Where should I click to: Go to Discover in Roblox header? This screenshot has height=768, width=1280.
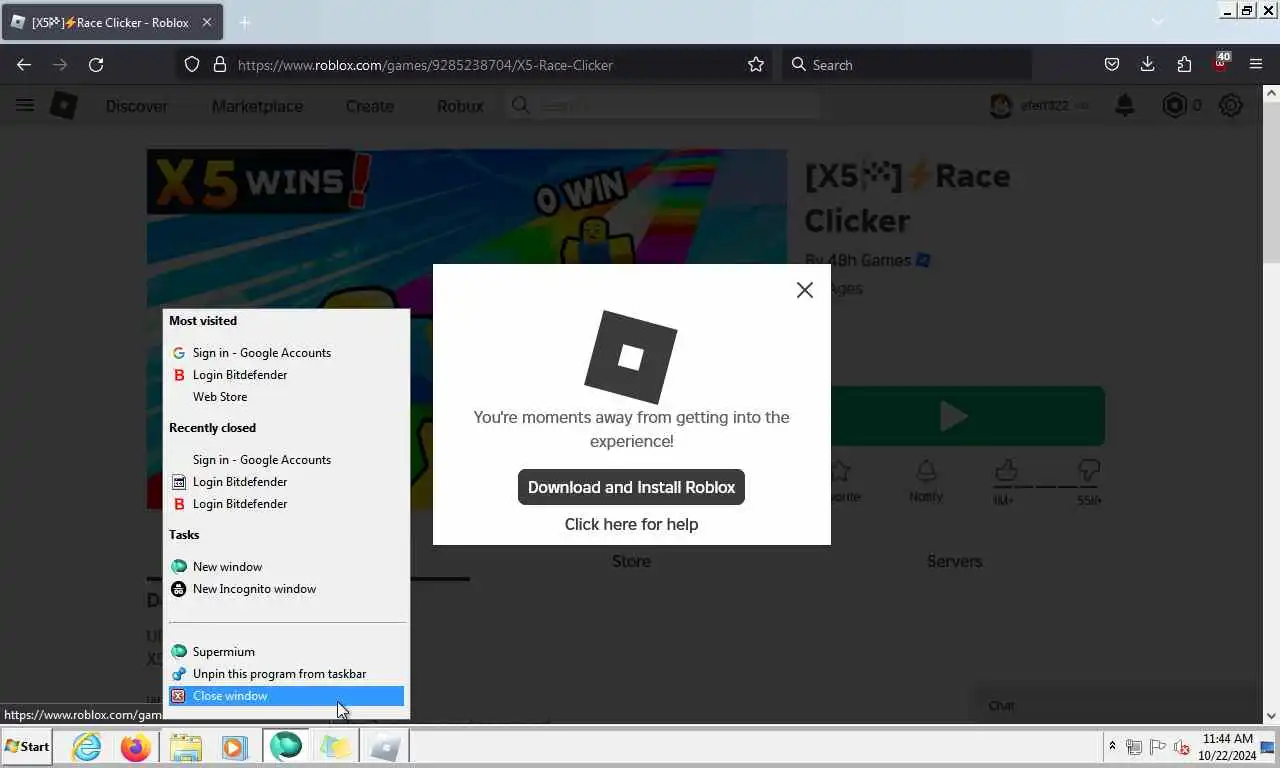137,106
